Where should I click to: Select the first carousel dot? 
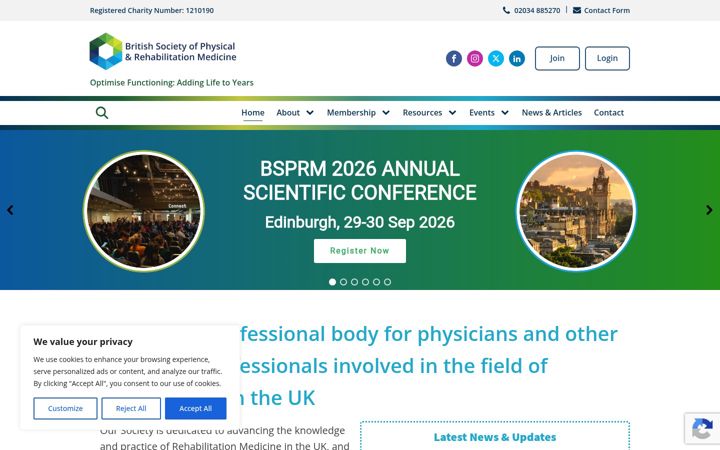pos(332,282)
